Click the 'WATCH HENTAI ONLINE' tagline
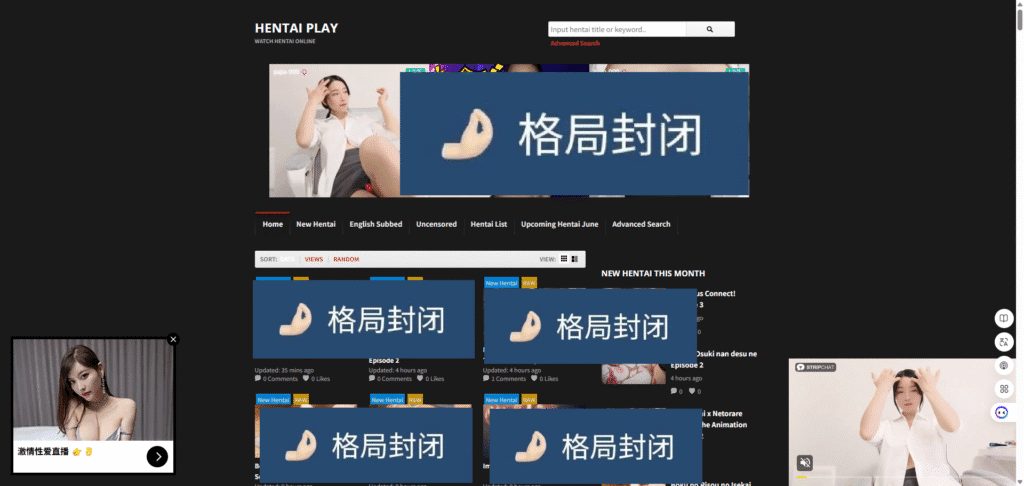 coord(285,41)
